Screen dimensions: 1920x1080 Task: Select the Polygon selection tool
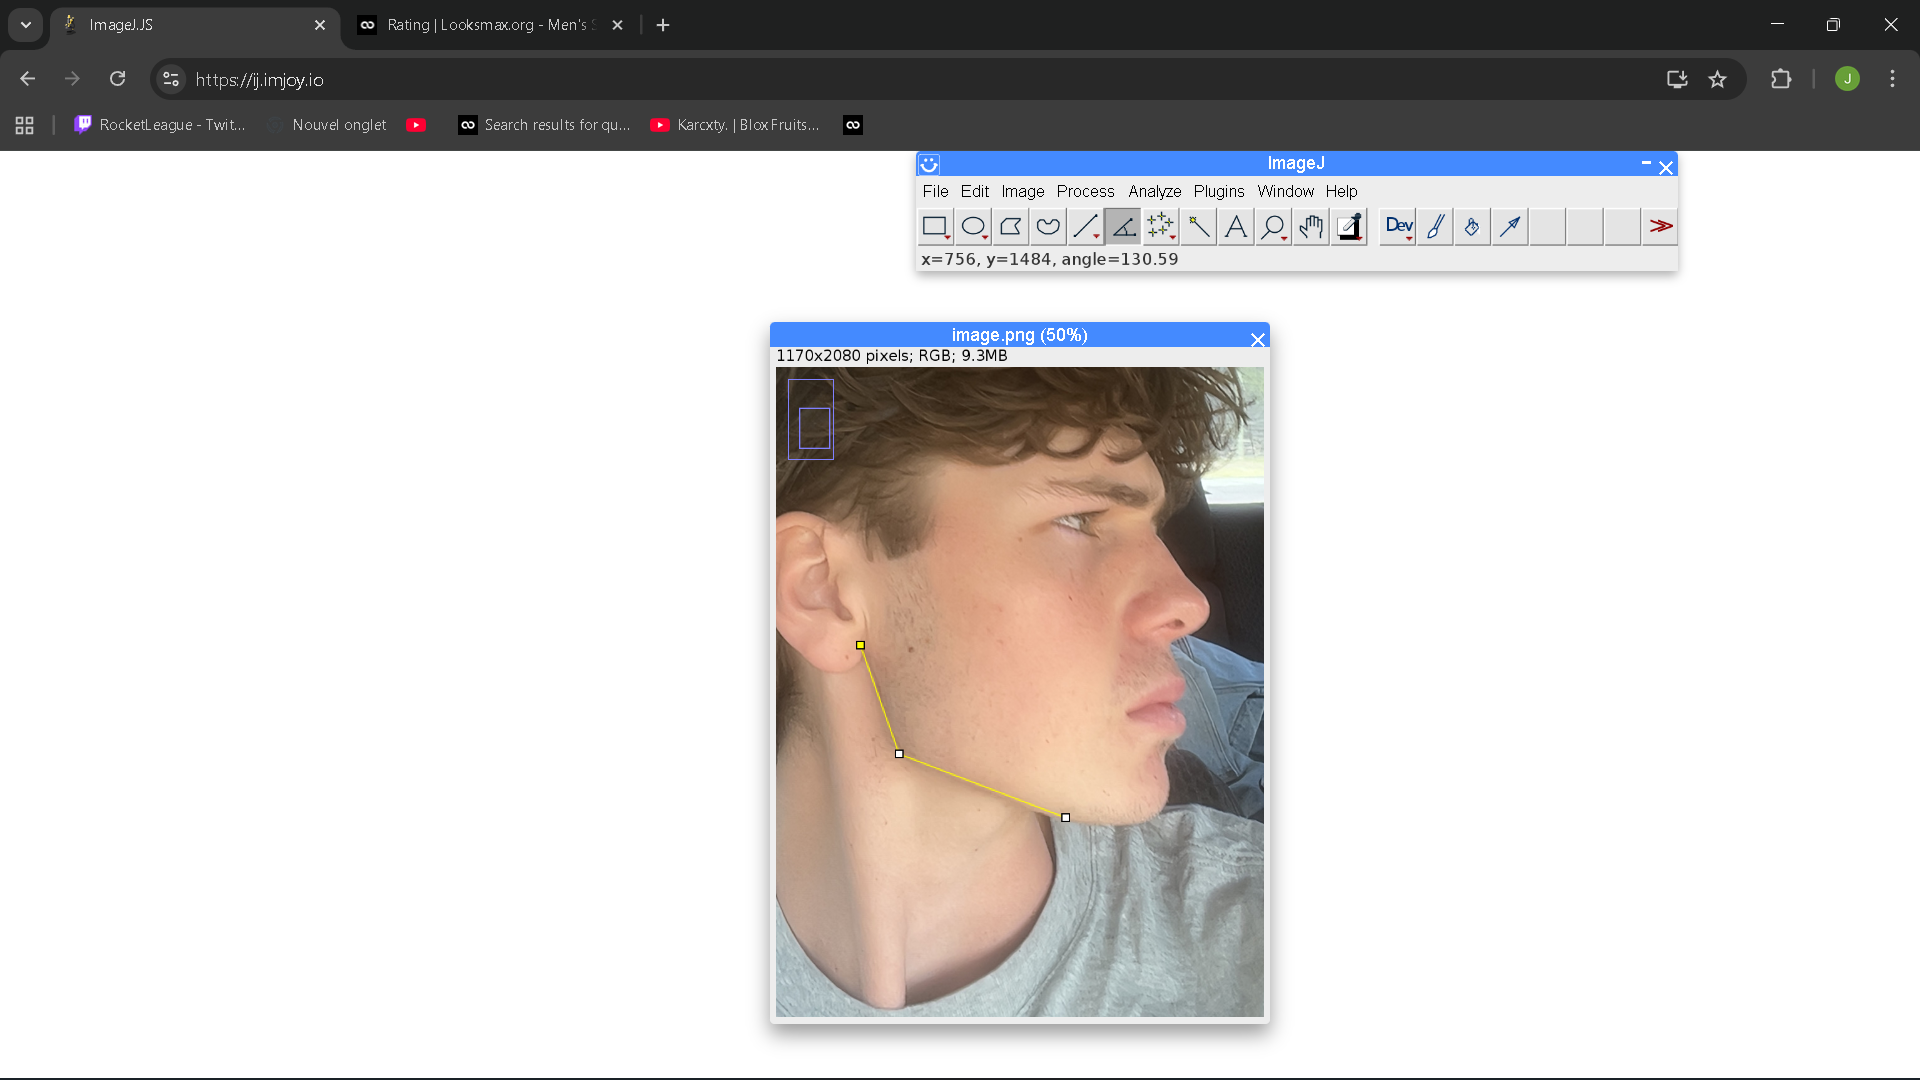[x=1010, y=227]
